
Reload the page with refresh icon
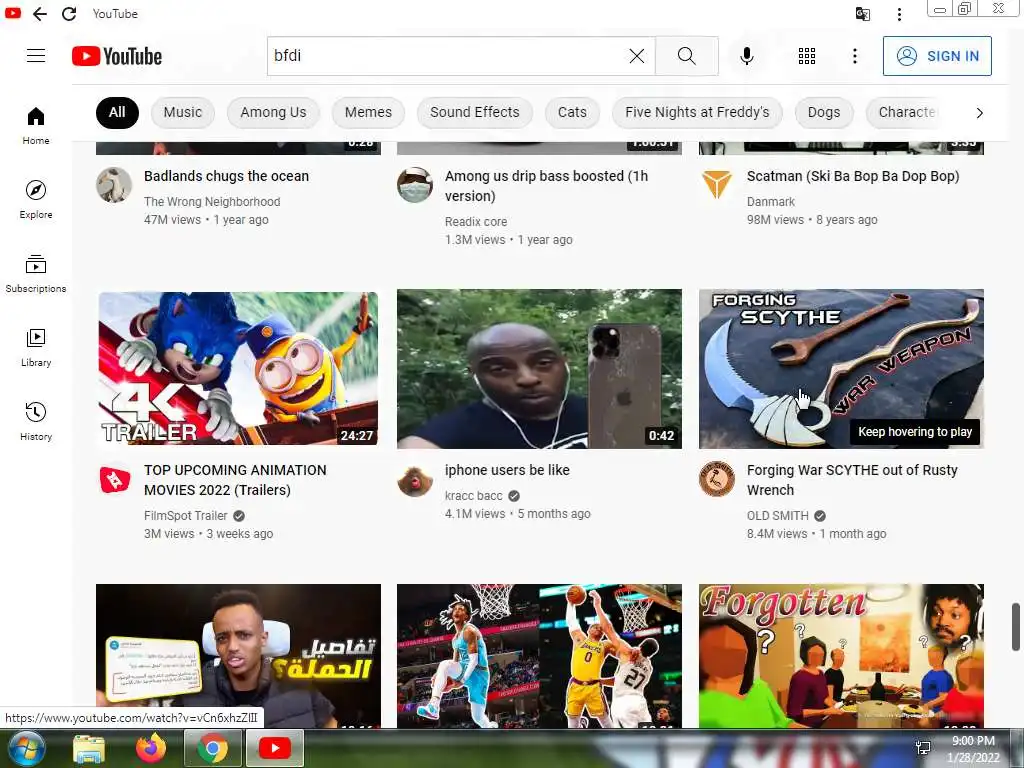[x=69, y=14]
